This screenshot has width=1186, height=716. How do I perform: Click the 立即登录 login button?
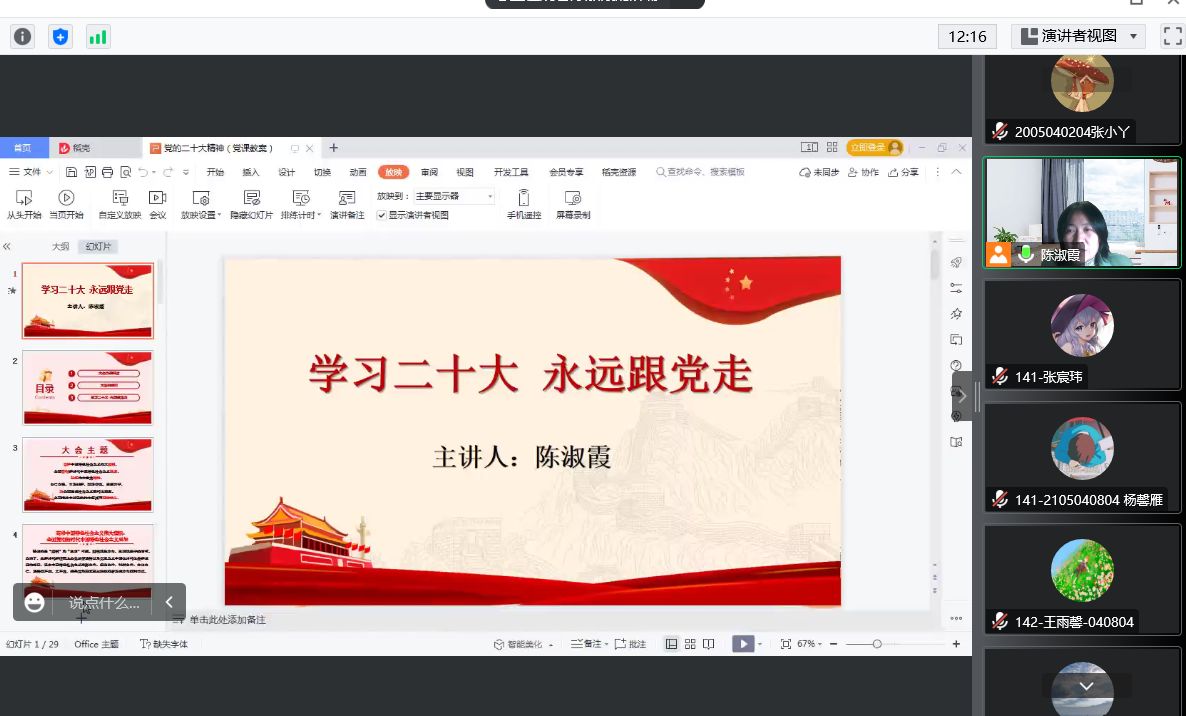pyautogui.click(x=874, y=148)
